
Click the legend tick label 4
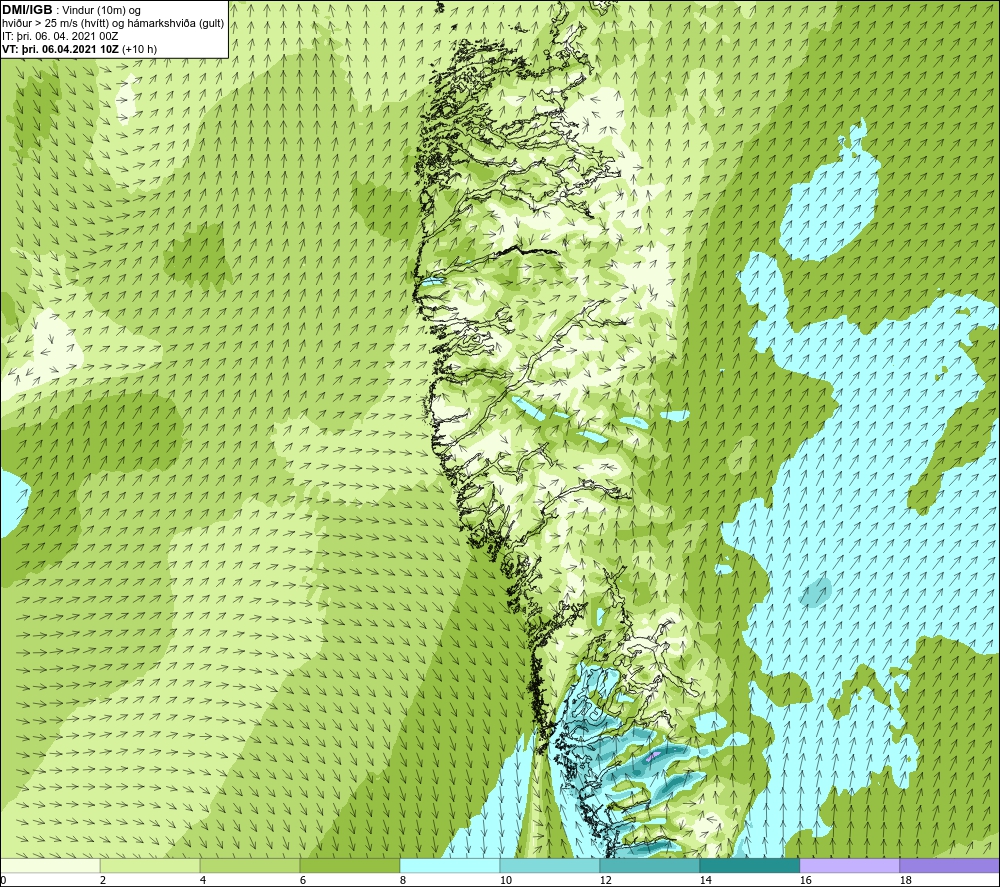point(203,880)
